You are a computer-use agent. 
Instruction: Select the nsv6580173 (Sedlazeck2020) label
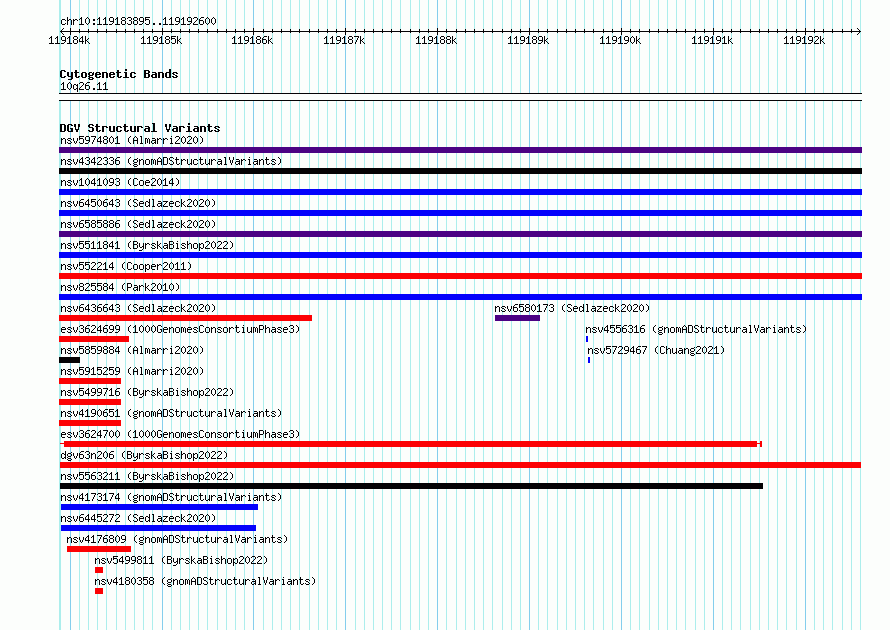572,308
